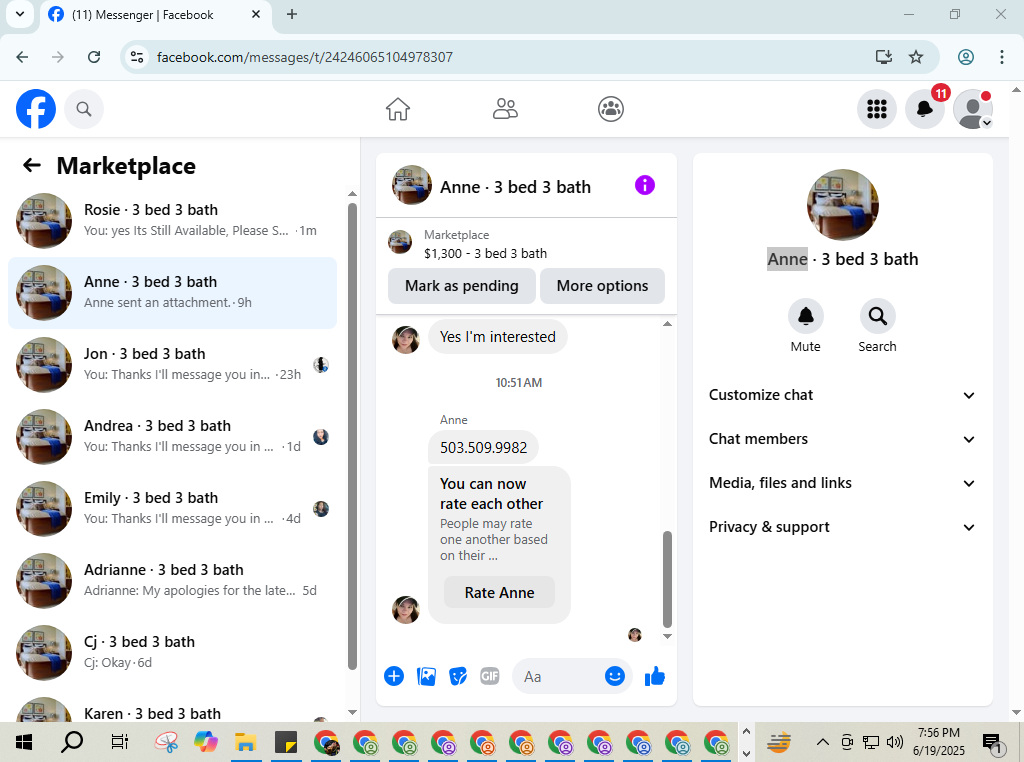
Task: Open the tab search dropdown arrow
Action: tap(20, 14)
